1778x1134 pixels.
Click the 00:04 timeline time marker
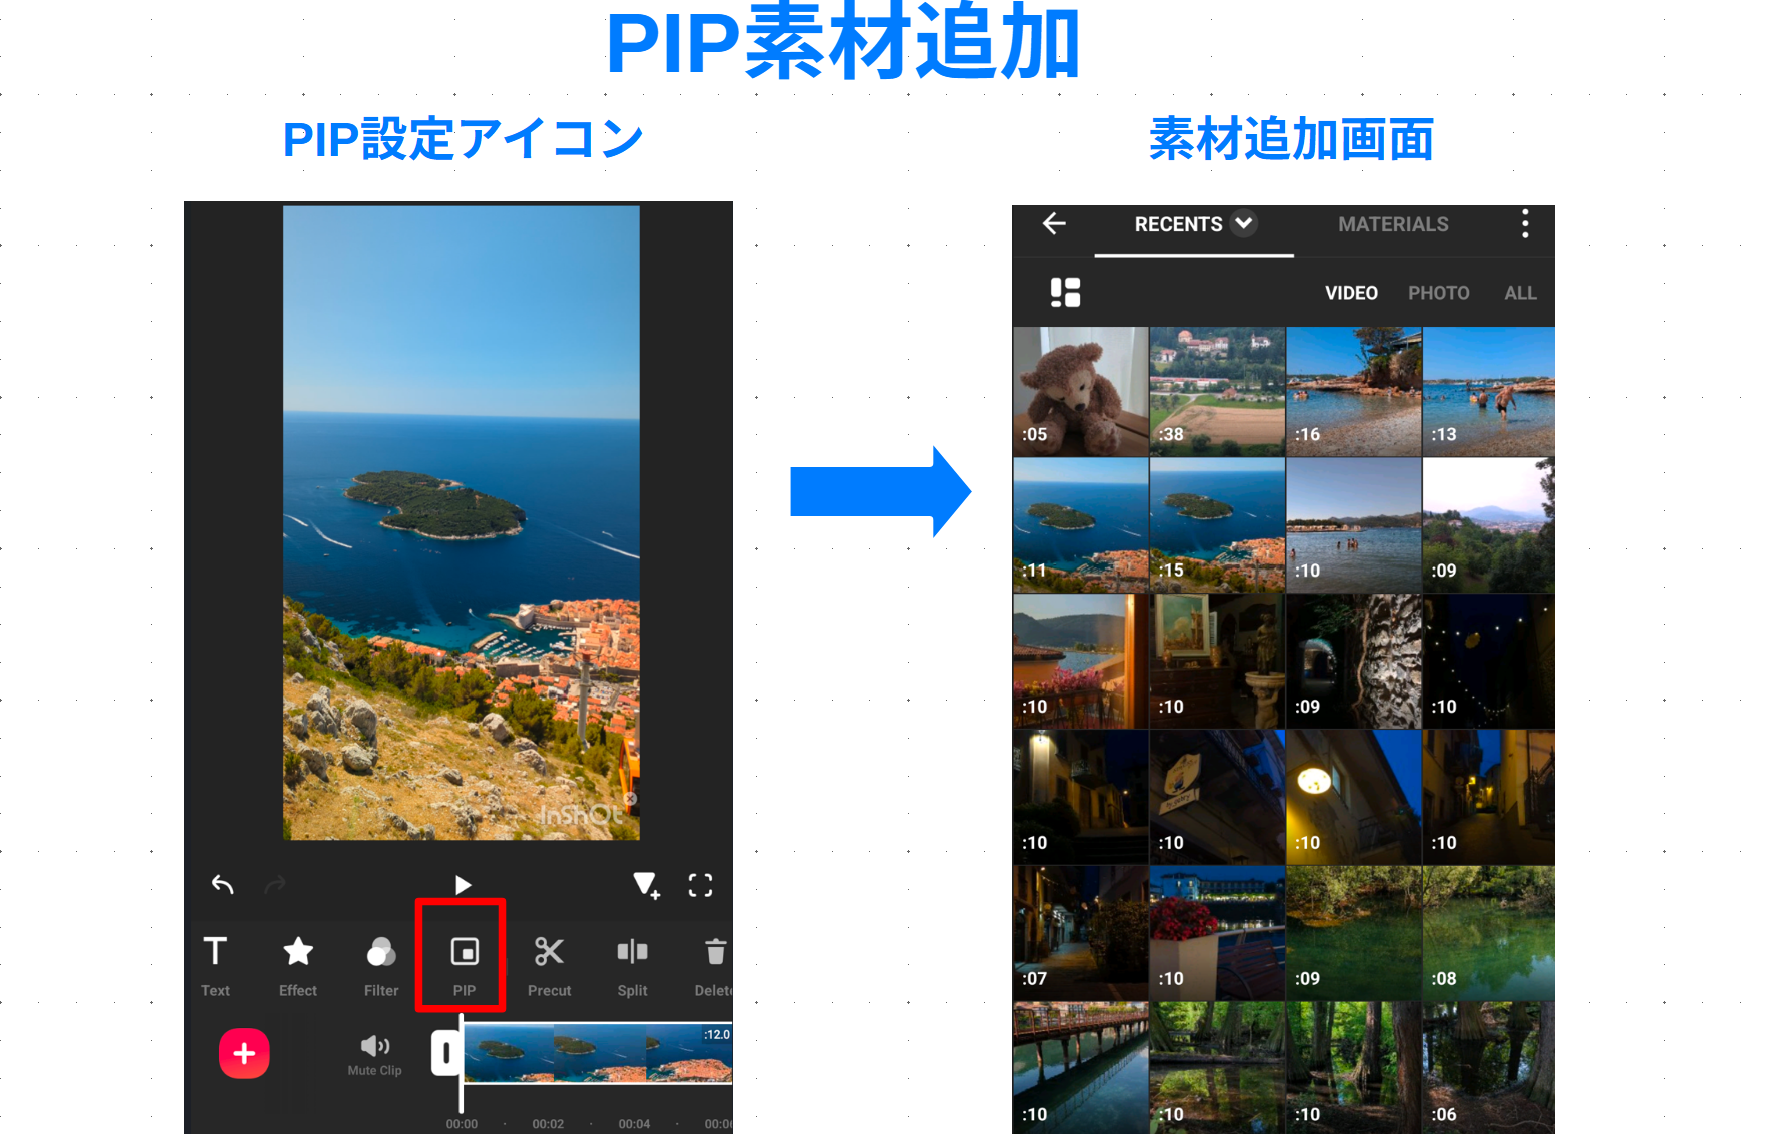pos(634,1124)
